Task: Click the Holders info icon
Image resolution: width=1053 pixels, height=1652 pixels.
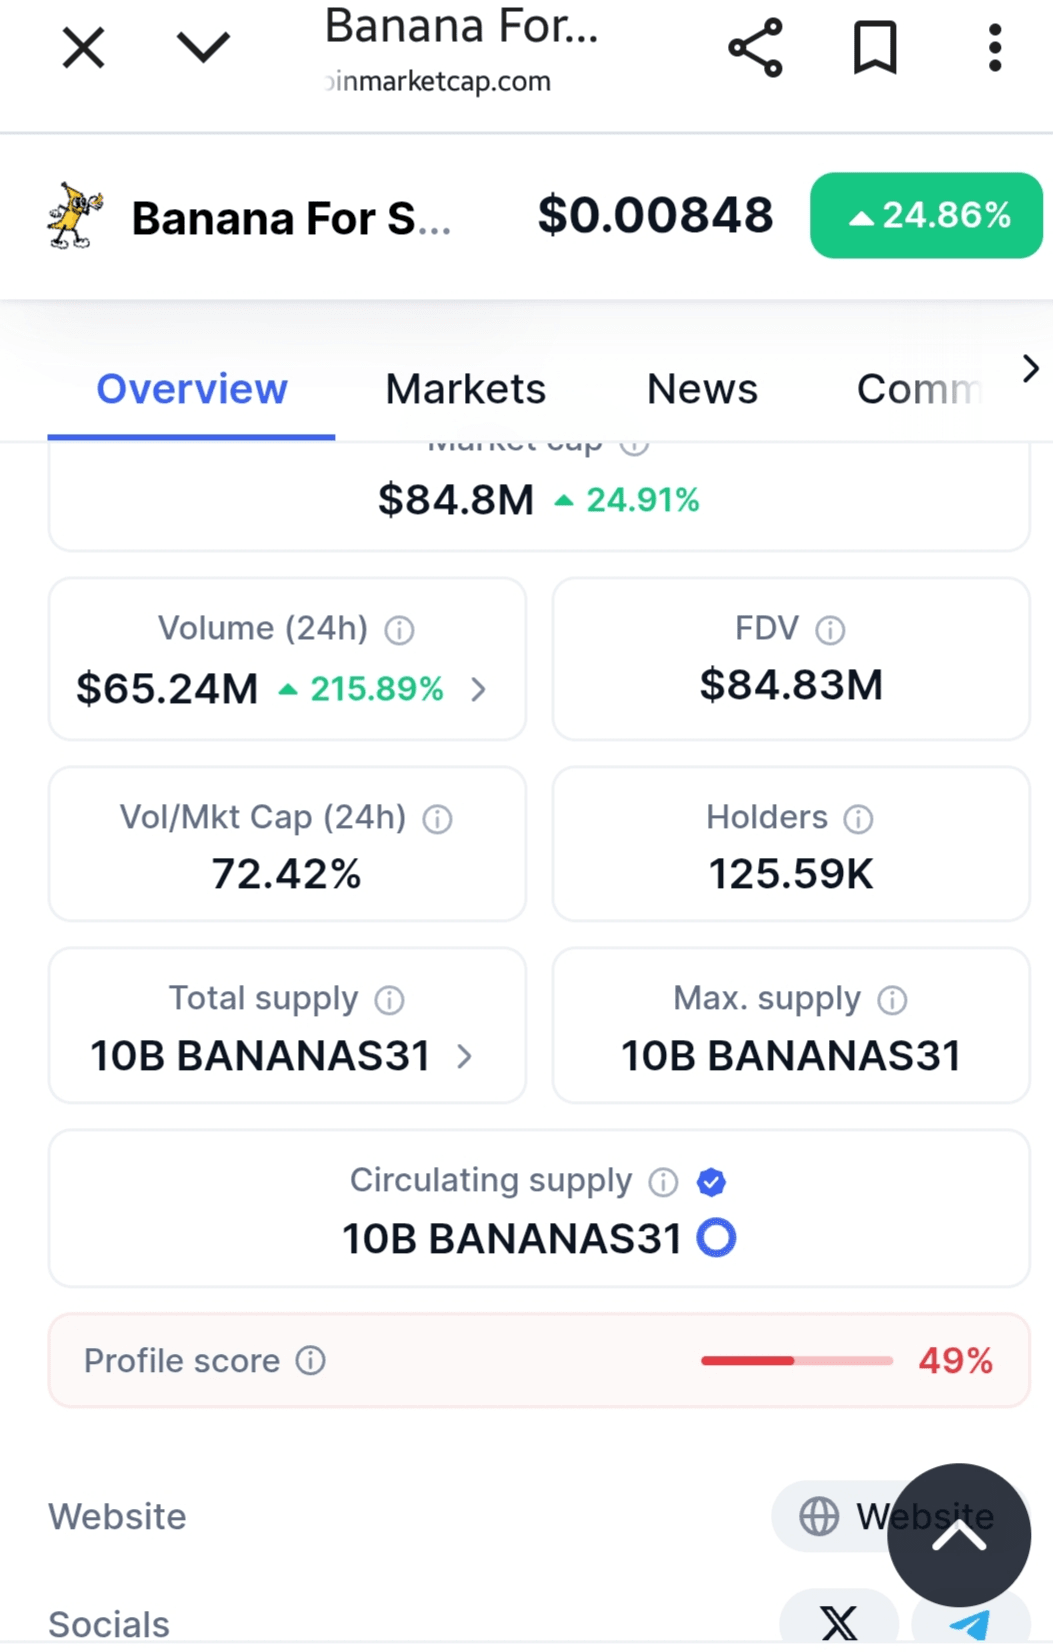Action: [858, 819]
